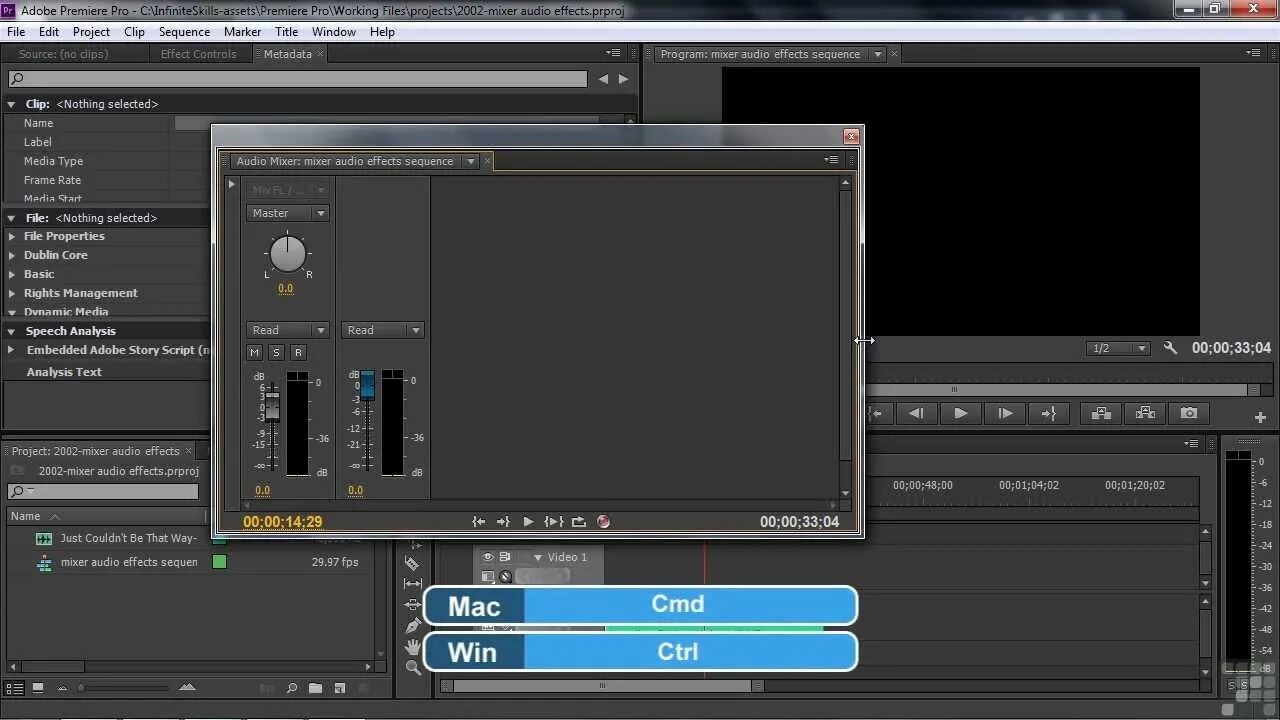The image size is (1280, 720).
Task: Click Go to In point in Audio Mixer
Action: tap(479, 521)
